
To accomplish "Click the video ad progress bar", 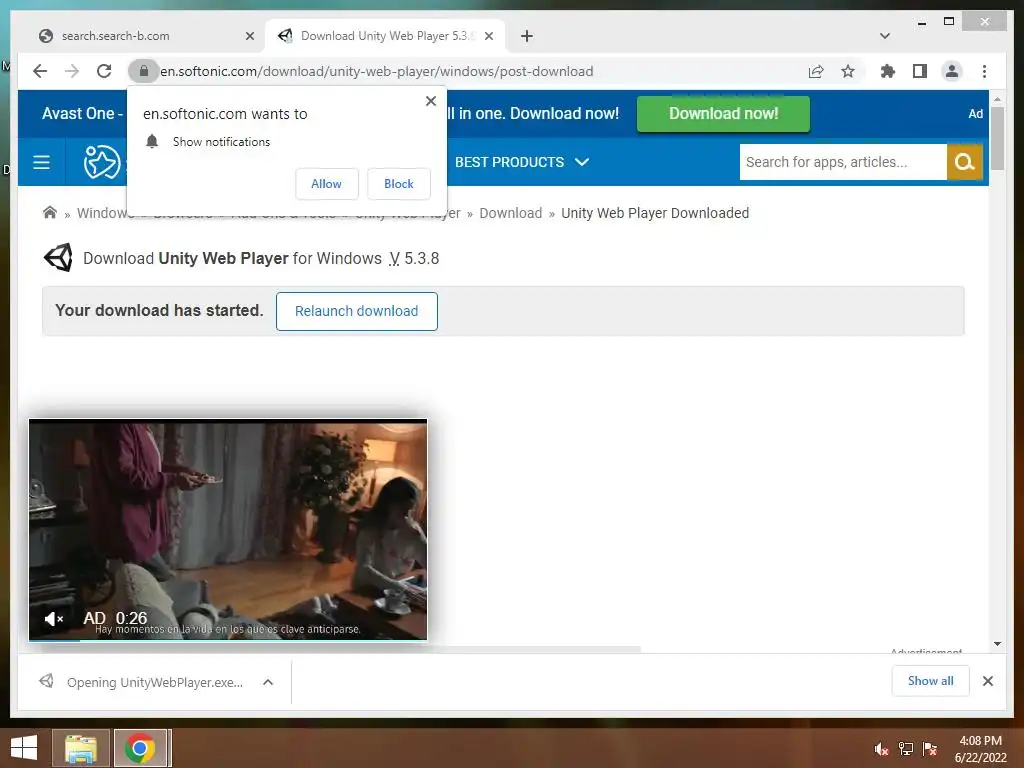I will point(228,640).
